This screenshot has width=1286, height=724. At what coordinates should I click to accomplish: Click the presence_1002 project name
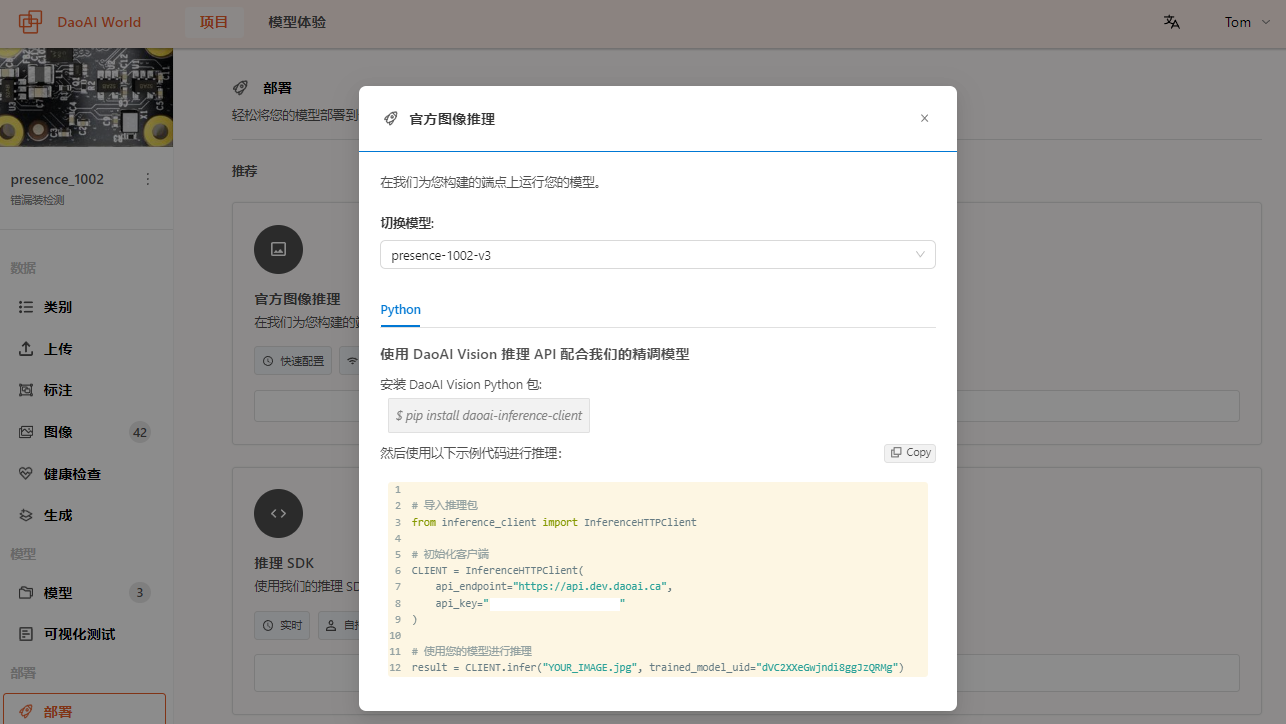[57, 180]
